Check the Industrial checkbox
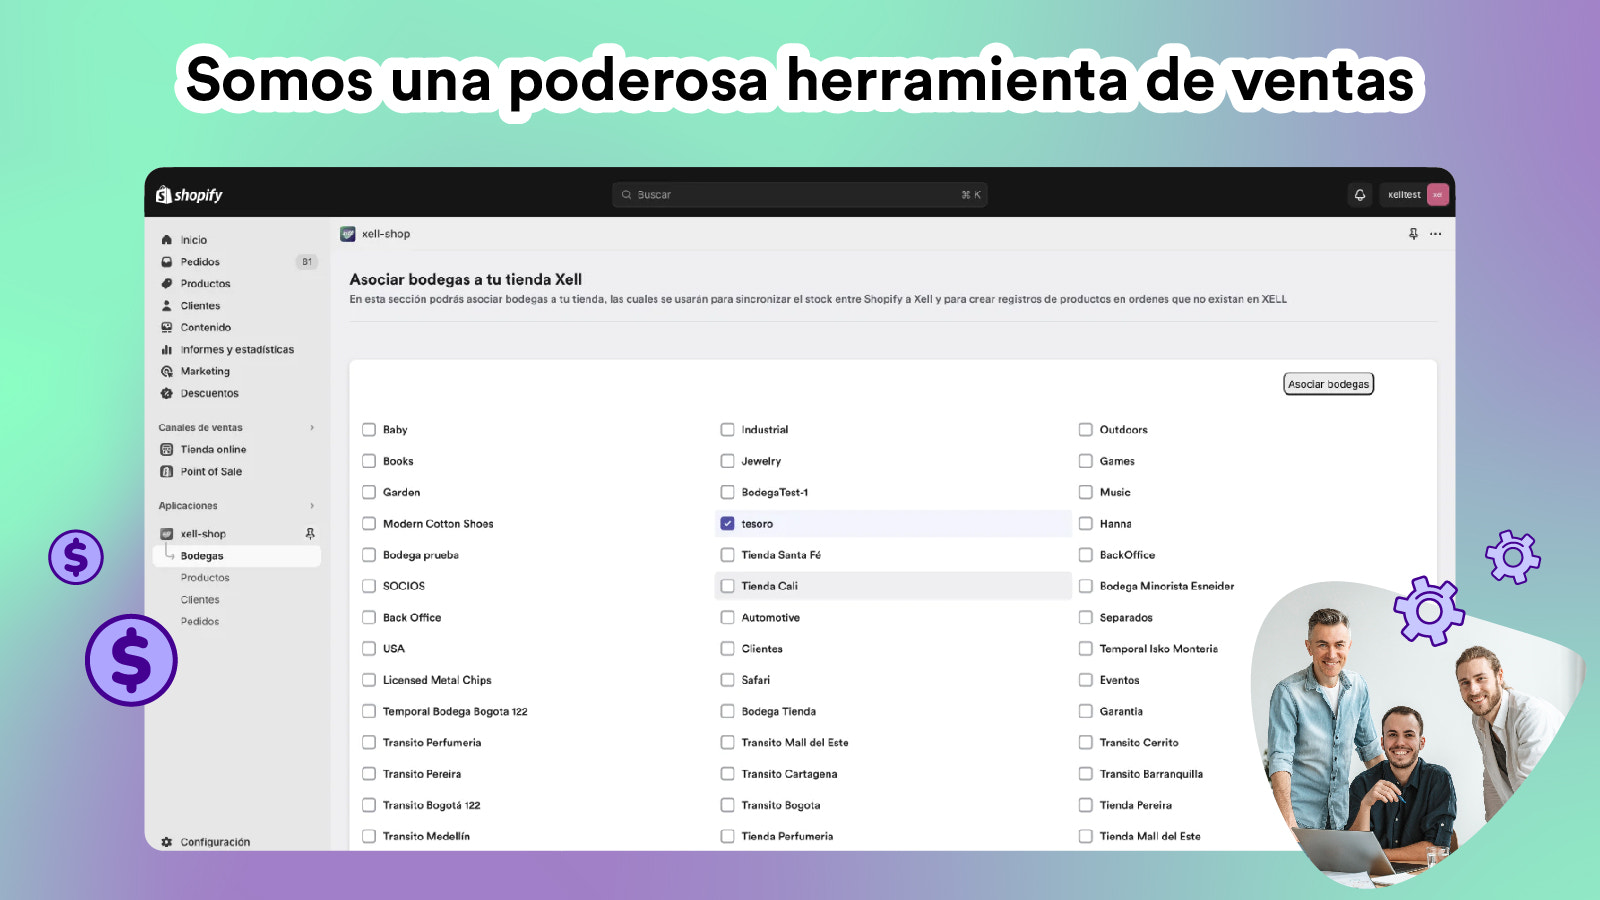 pyautogui.click(x=727, y=430)
